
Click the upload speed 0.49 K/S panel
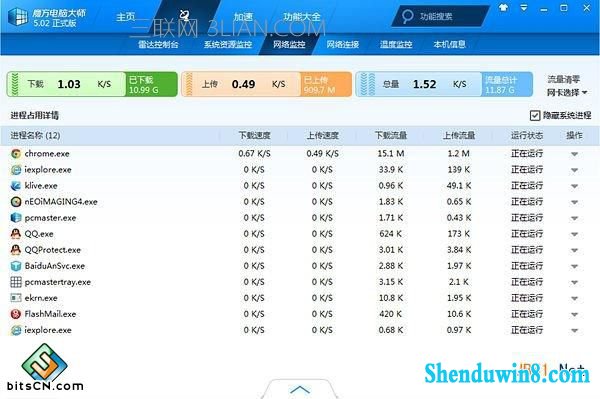241,84
